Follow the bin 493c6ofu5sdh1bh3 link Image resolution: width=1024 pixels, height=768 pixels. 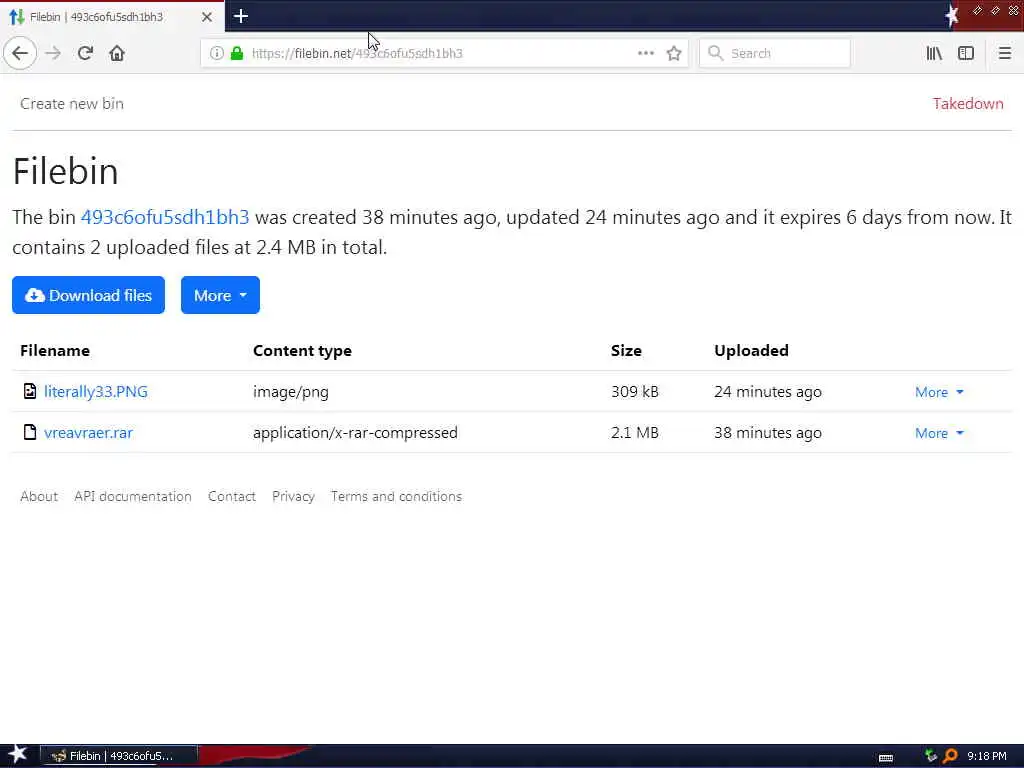tap(165, 217)
